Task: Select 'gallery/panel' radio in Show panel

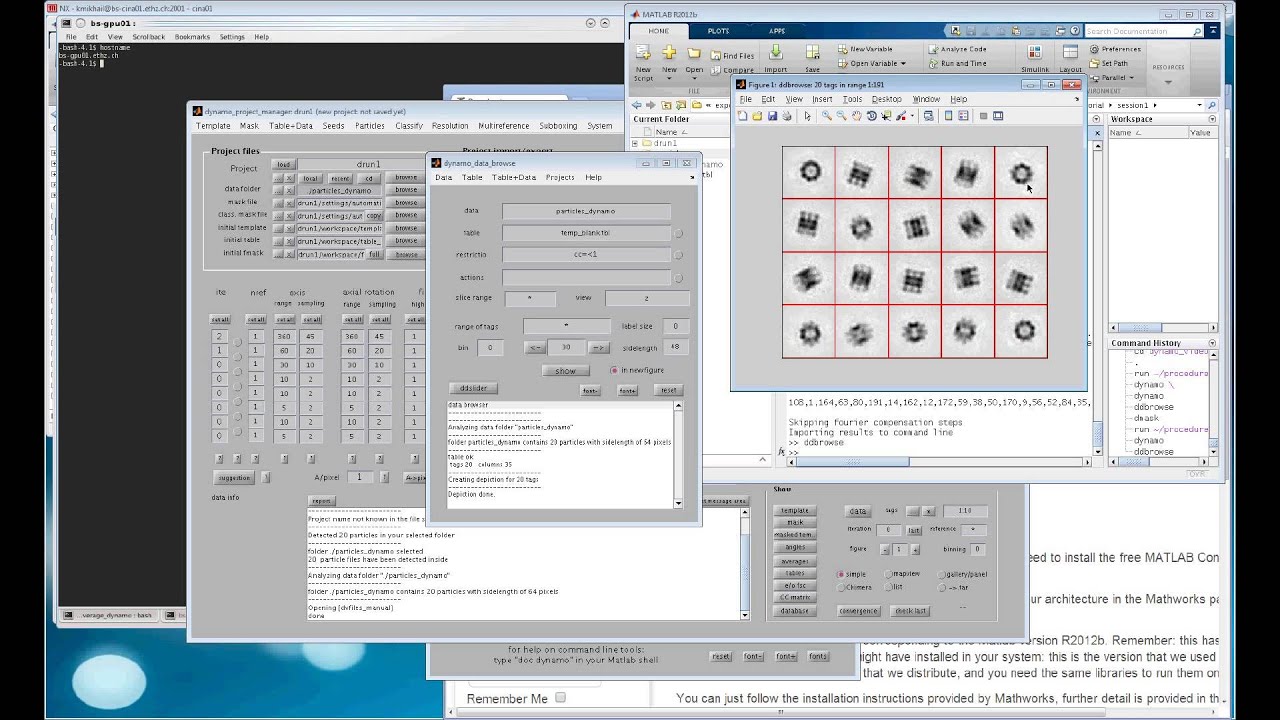Action: pyautogui.click(x=942, y=574)
